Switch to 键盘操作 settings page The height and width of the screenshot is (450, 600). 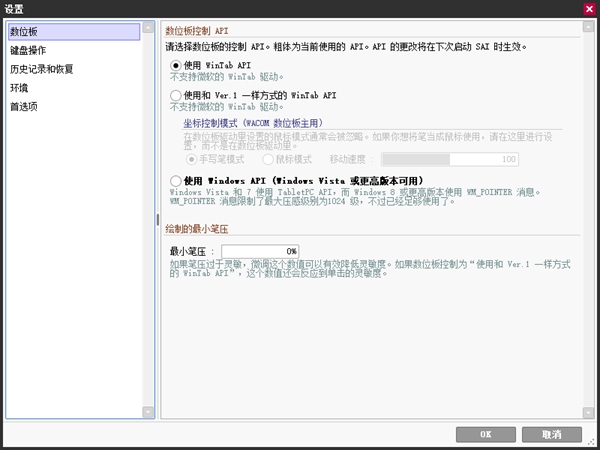point(28,50)
